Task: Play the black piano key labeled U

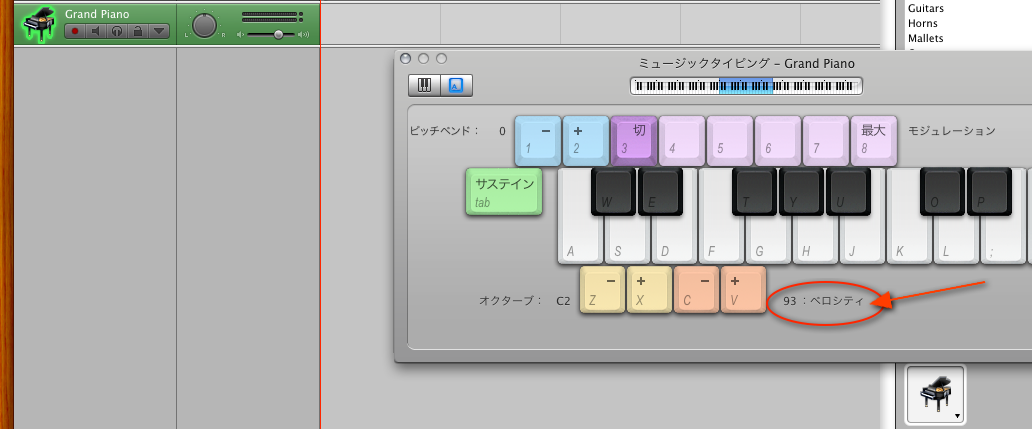Action: (x=848, y=191)
